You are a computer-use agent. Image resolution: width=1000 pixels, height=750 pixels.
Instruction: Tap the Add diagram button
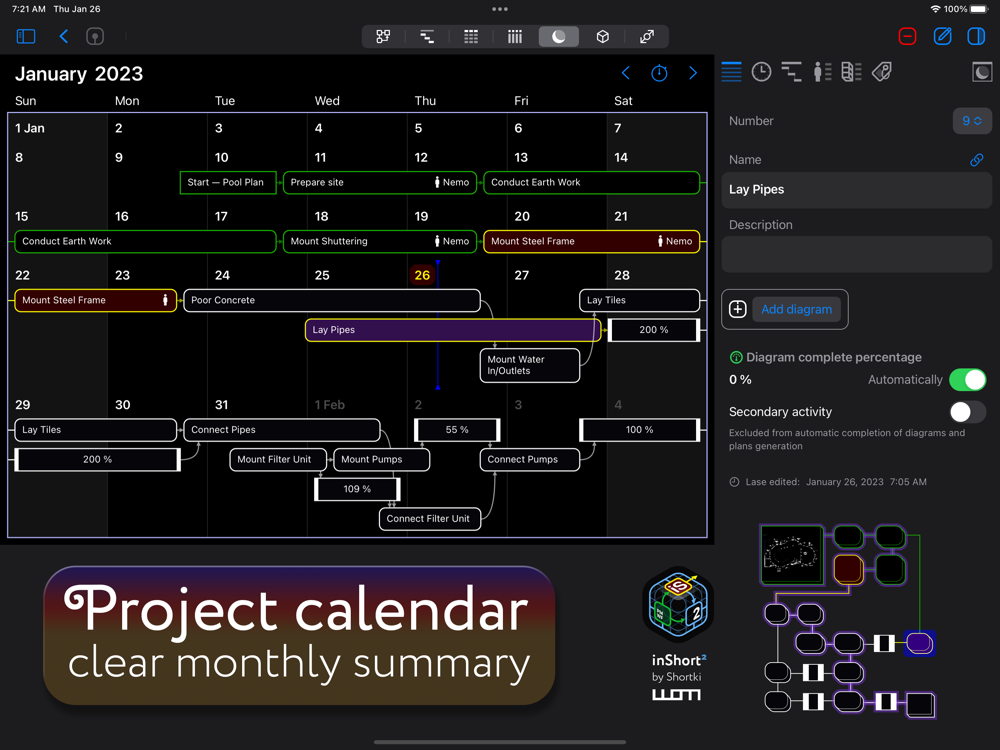pyautogui.click(x=797, y=309)
